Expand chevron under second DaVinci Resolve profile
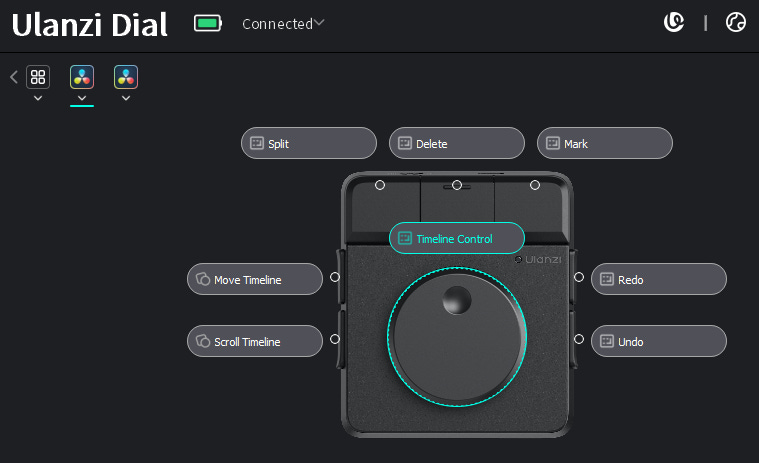 [126, 98]
